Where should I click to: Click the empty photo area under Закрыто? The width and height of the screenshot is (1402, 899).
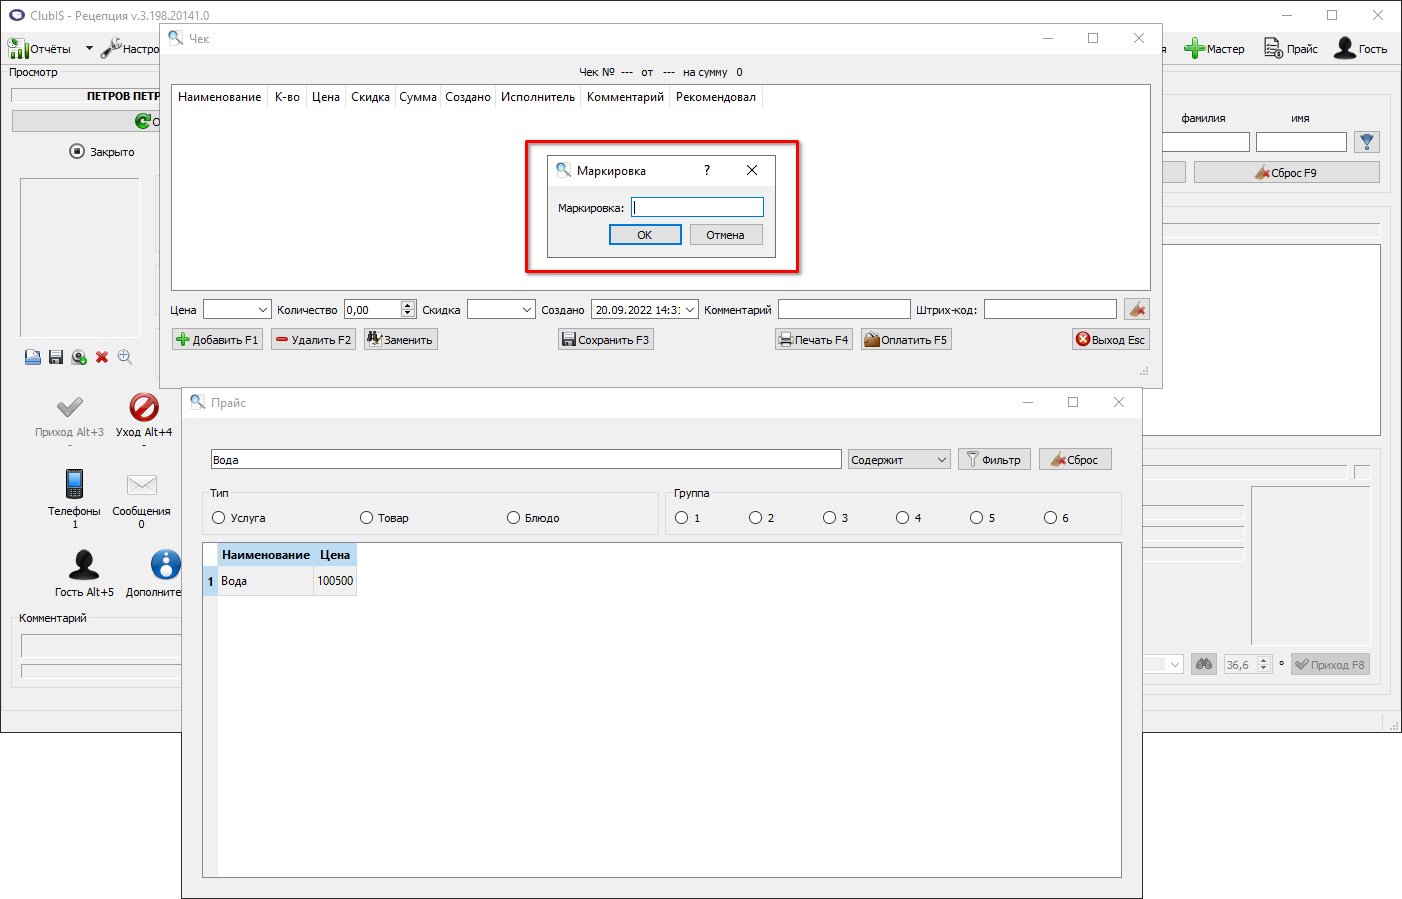pos(80,257)
